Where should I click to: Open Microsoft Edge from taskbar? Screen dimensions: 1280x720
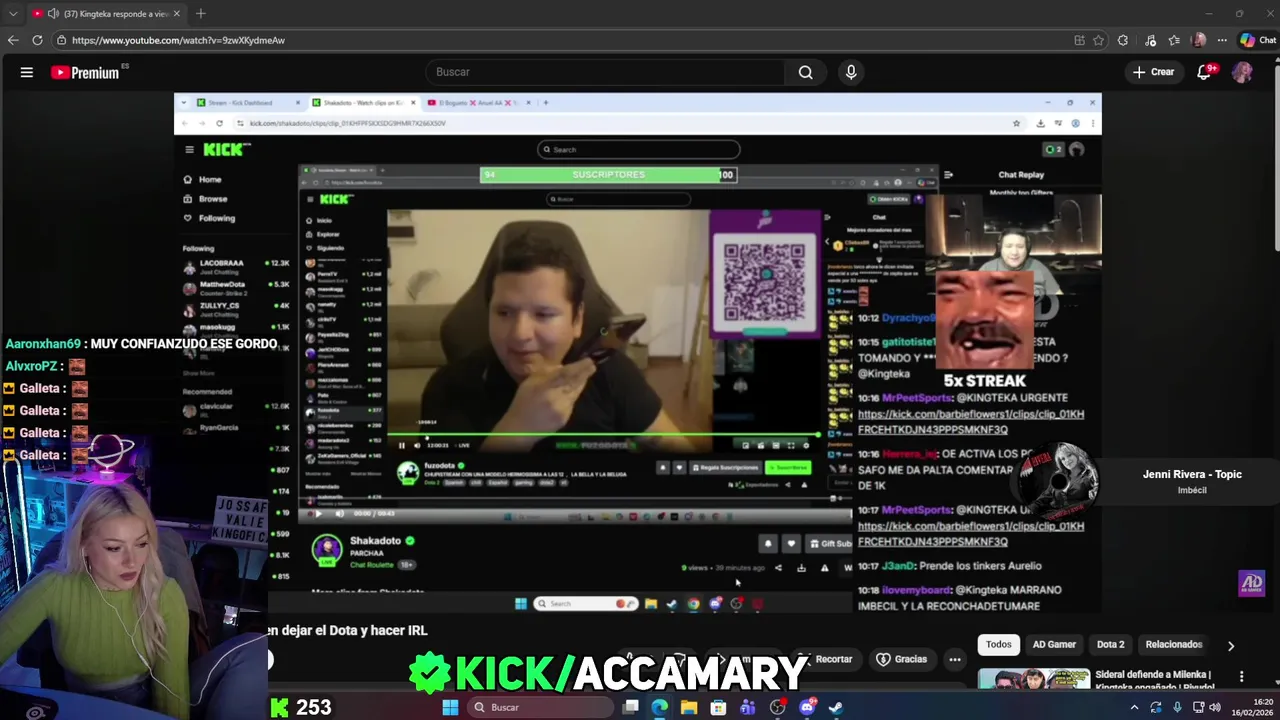click(660, 707)
